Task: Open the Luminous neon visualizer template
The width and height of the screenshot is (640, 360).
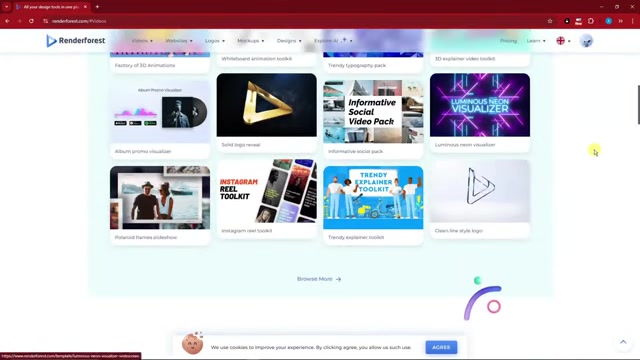Action: click(480, 113)
